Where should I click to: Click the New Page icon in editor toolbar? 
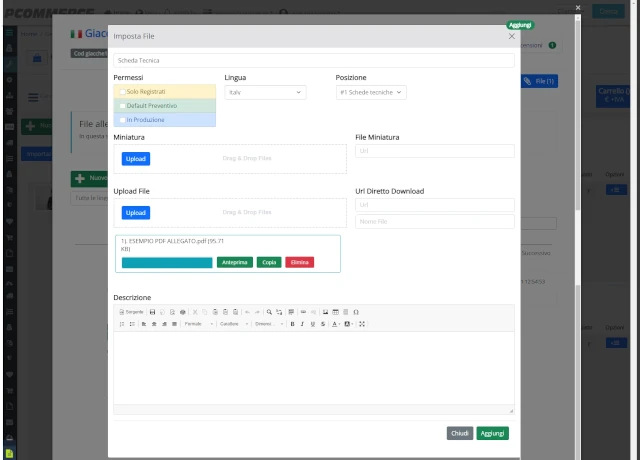(162, 312)
